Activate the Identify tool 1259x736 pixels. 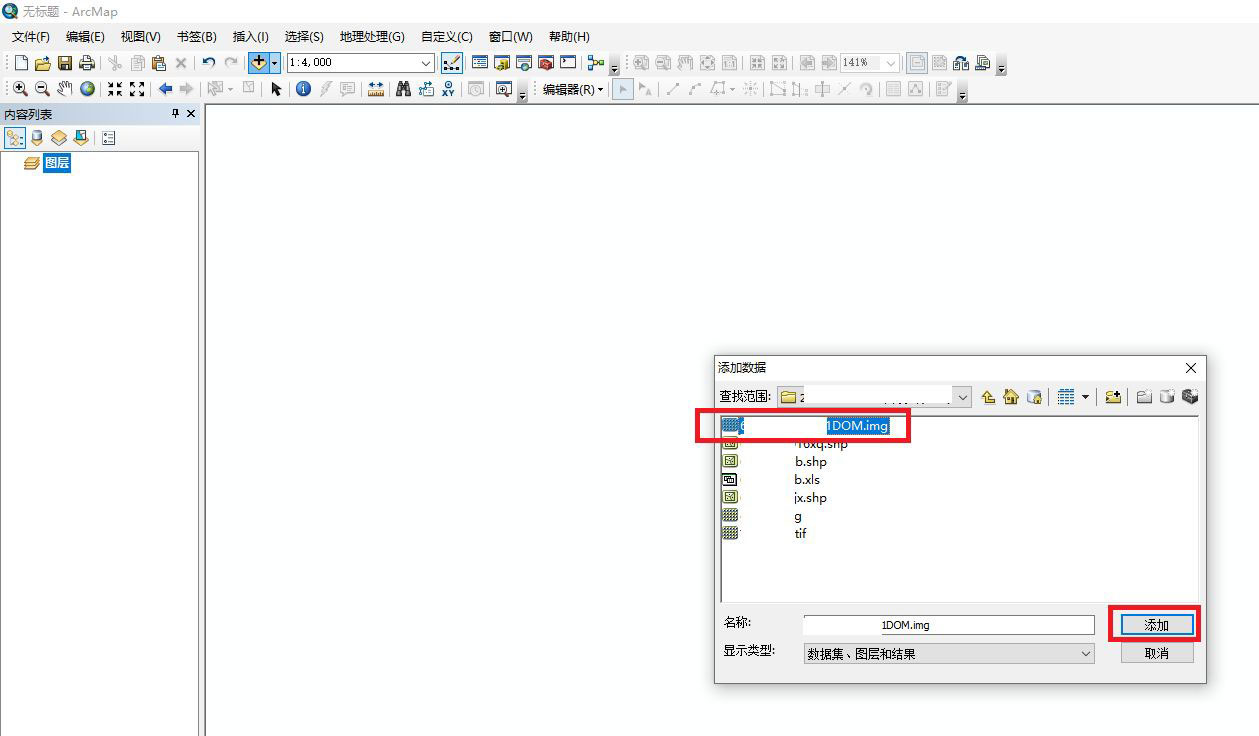303,89
